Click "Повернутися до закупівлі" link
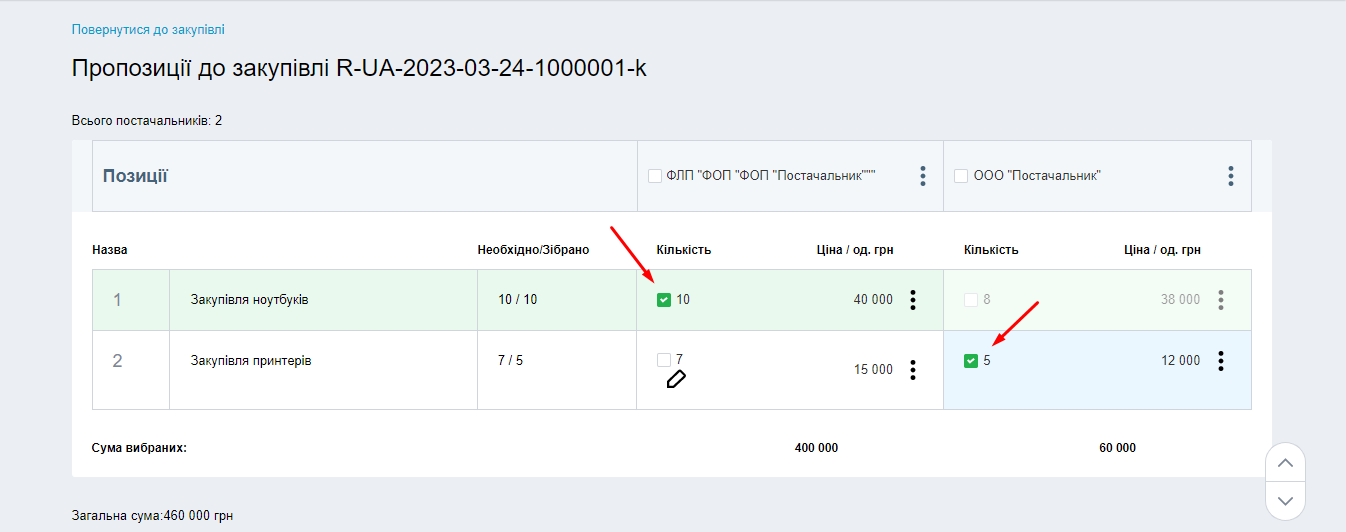The width and height of the screenshot is (1346, 532). pos(155,30)
